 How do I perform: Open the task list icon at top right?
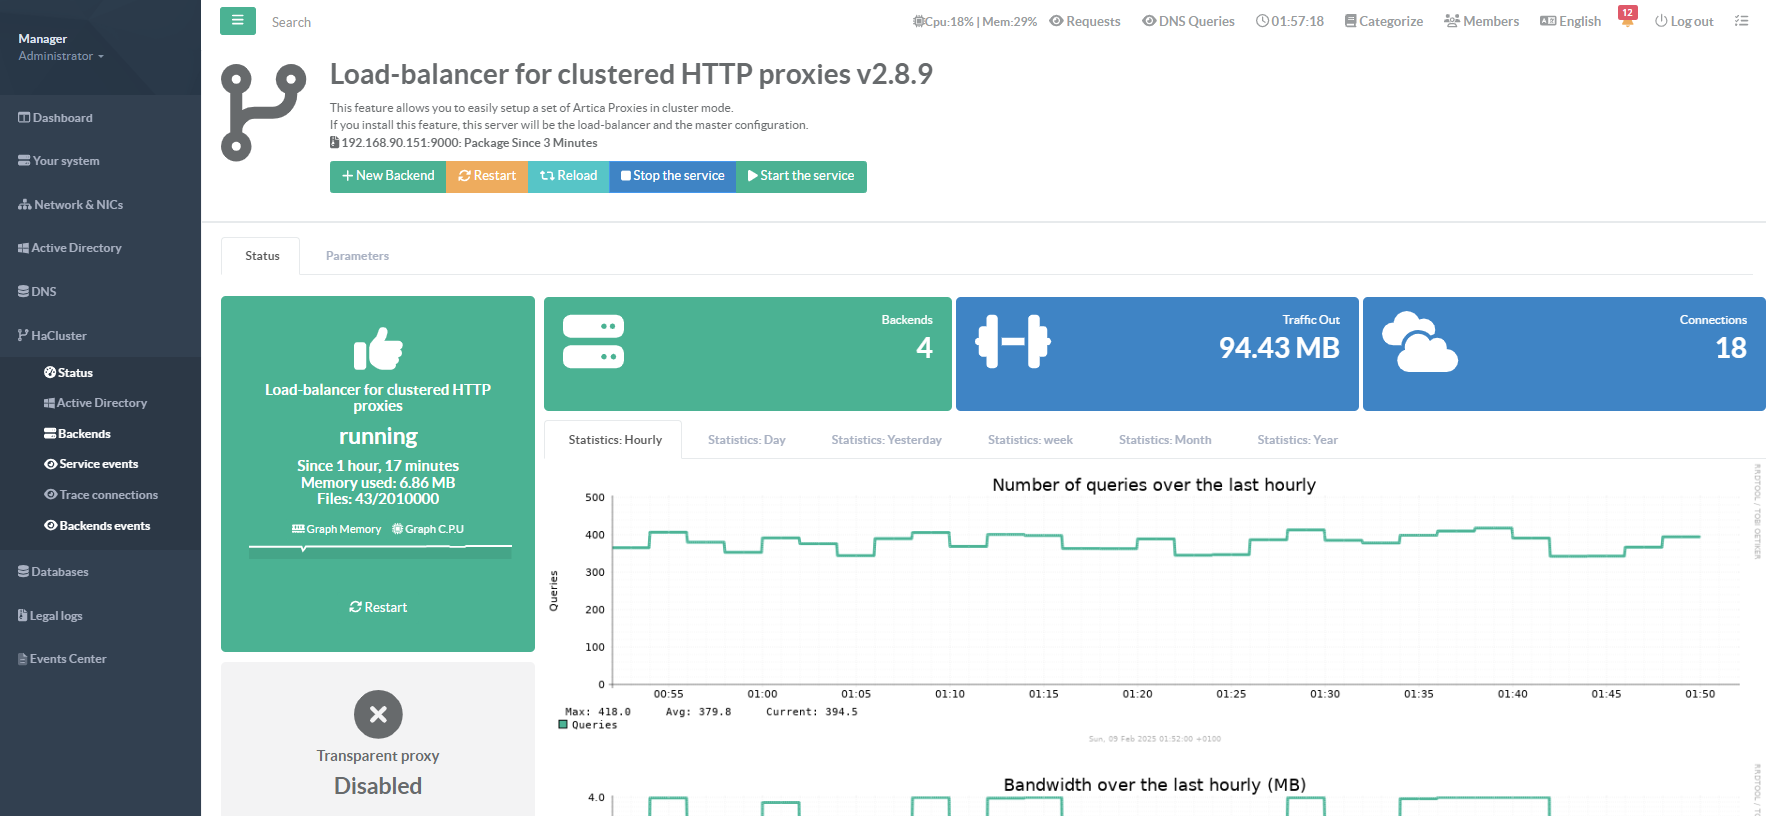coord(1741,21)
